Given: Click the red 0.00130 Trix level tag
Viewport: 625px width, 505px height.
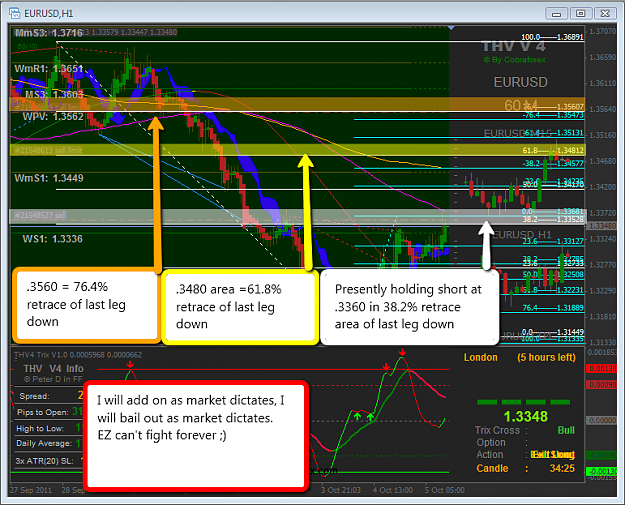Looking at the screenshot, I should [601, 369].
